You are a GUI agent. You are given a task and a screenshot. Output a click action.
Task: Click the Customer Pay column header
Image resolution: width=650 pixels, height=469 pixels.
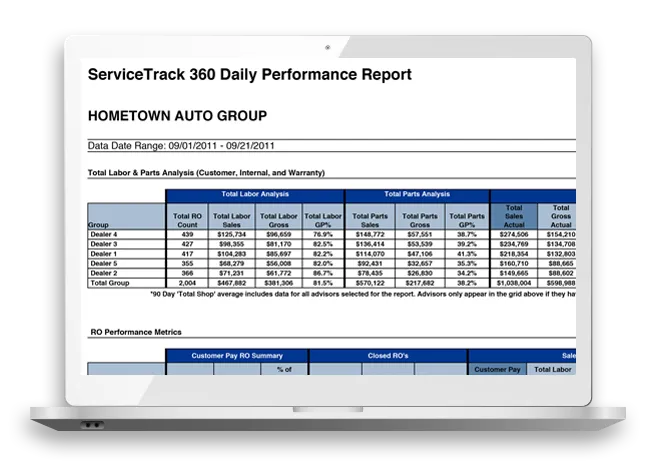coord(497,369)
